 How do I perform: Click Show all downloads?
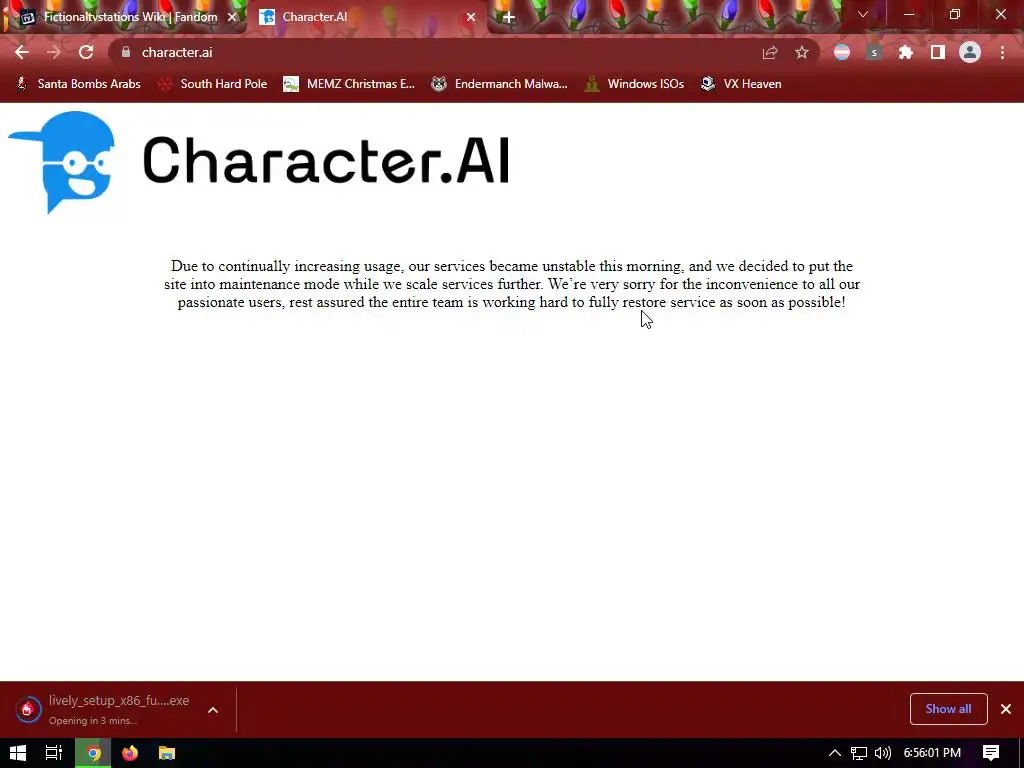pos(948,709)
